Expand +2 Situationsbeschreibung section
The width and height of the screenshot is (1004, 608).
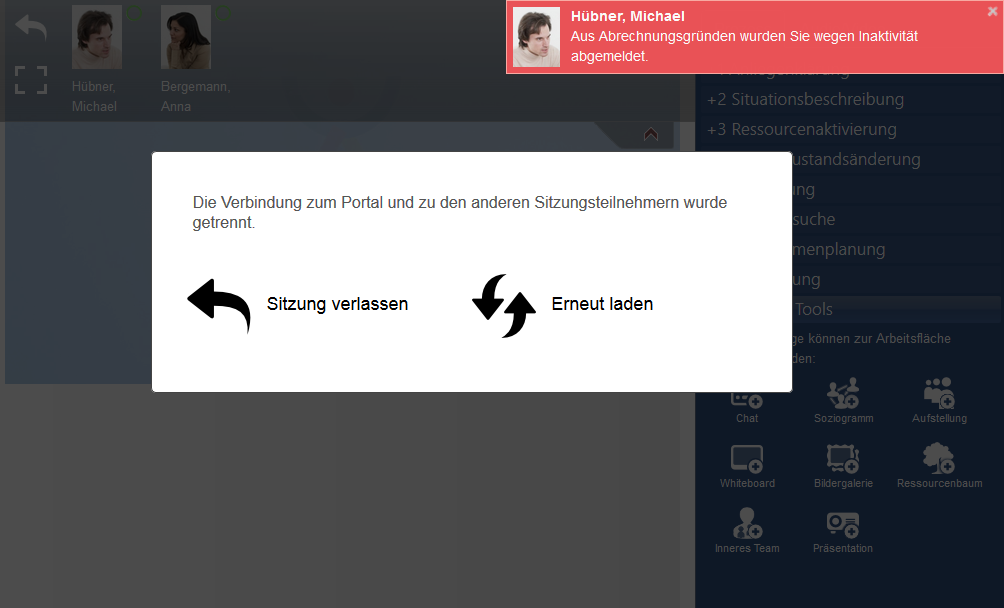click(806, 99)
